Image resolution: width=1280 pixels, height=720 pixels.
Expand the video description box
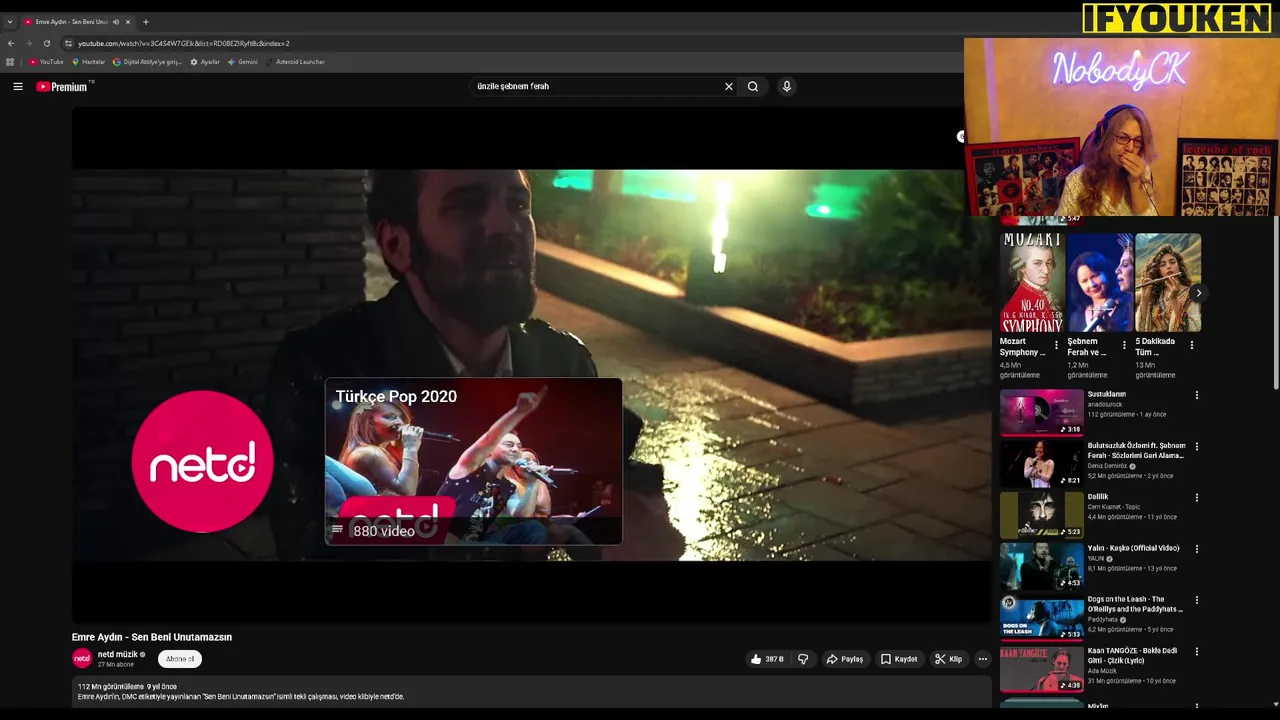coord(532,692)
